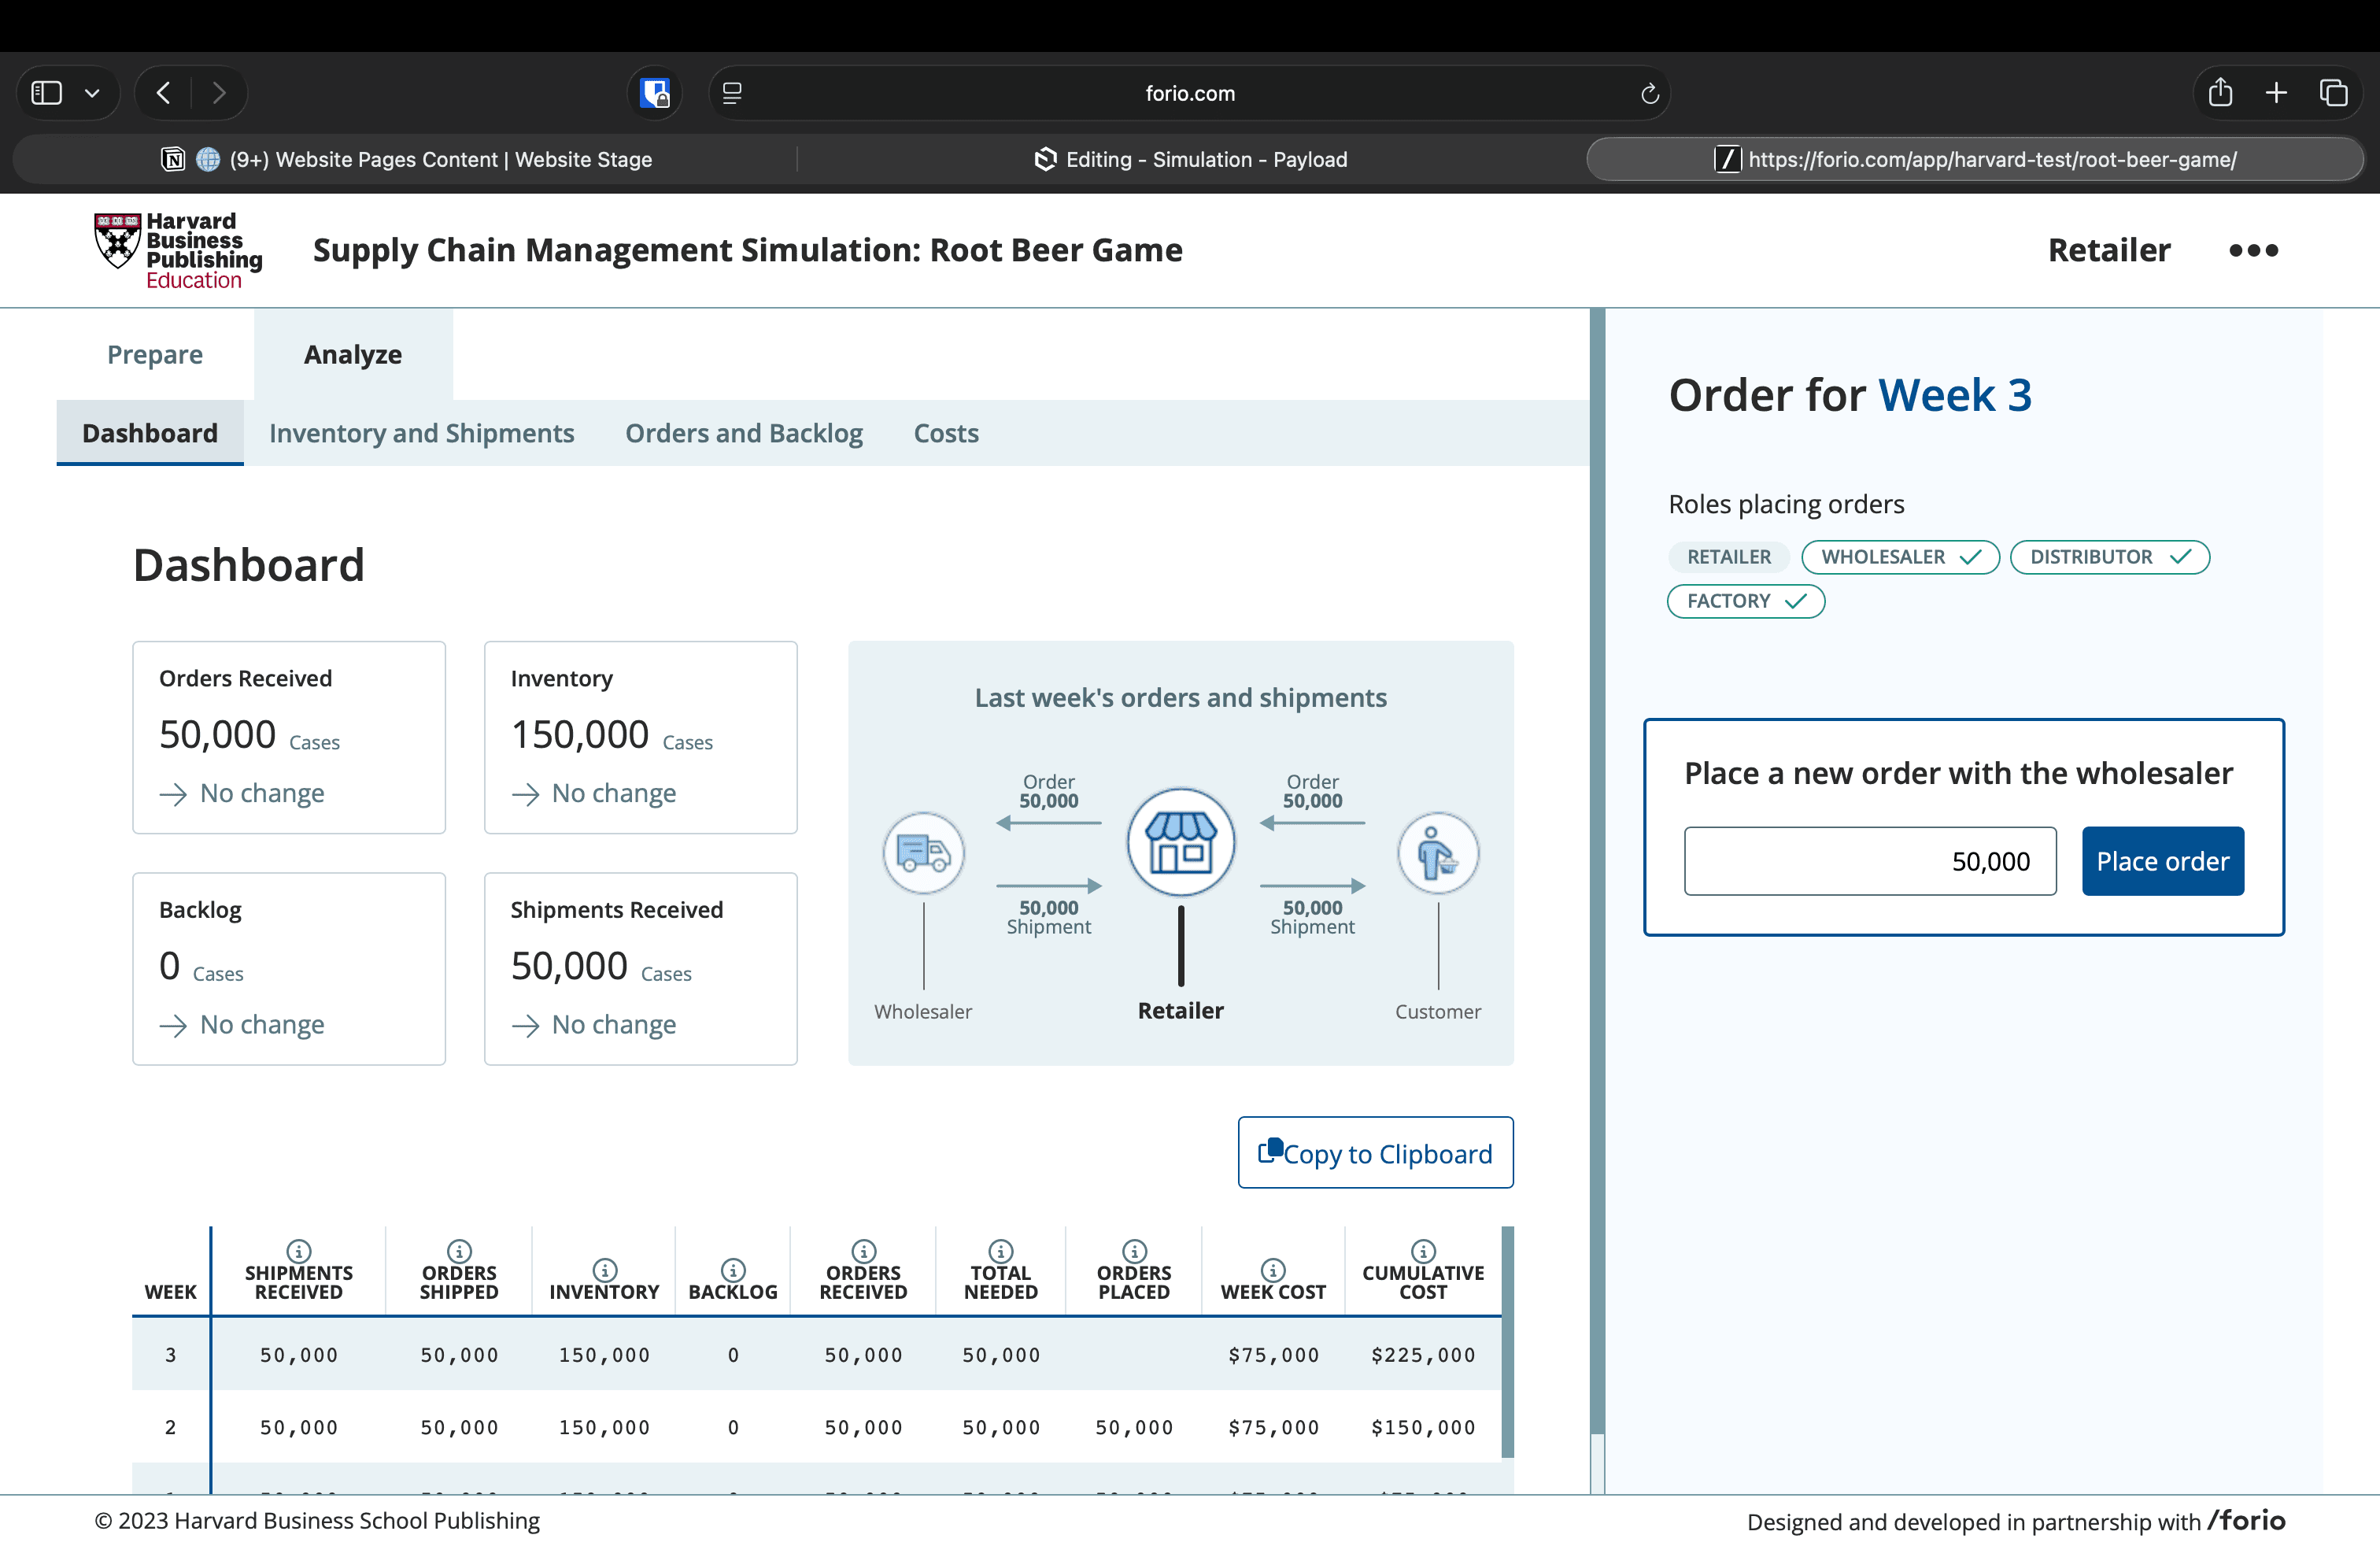Screen dimensions: 2380x1546
Task: Click the order quantity input field
Action: (1869, 861)
